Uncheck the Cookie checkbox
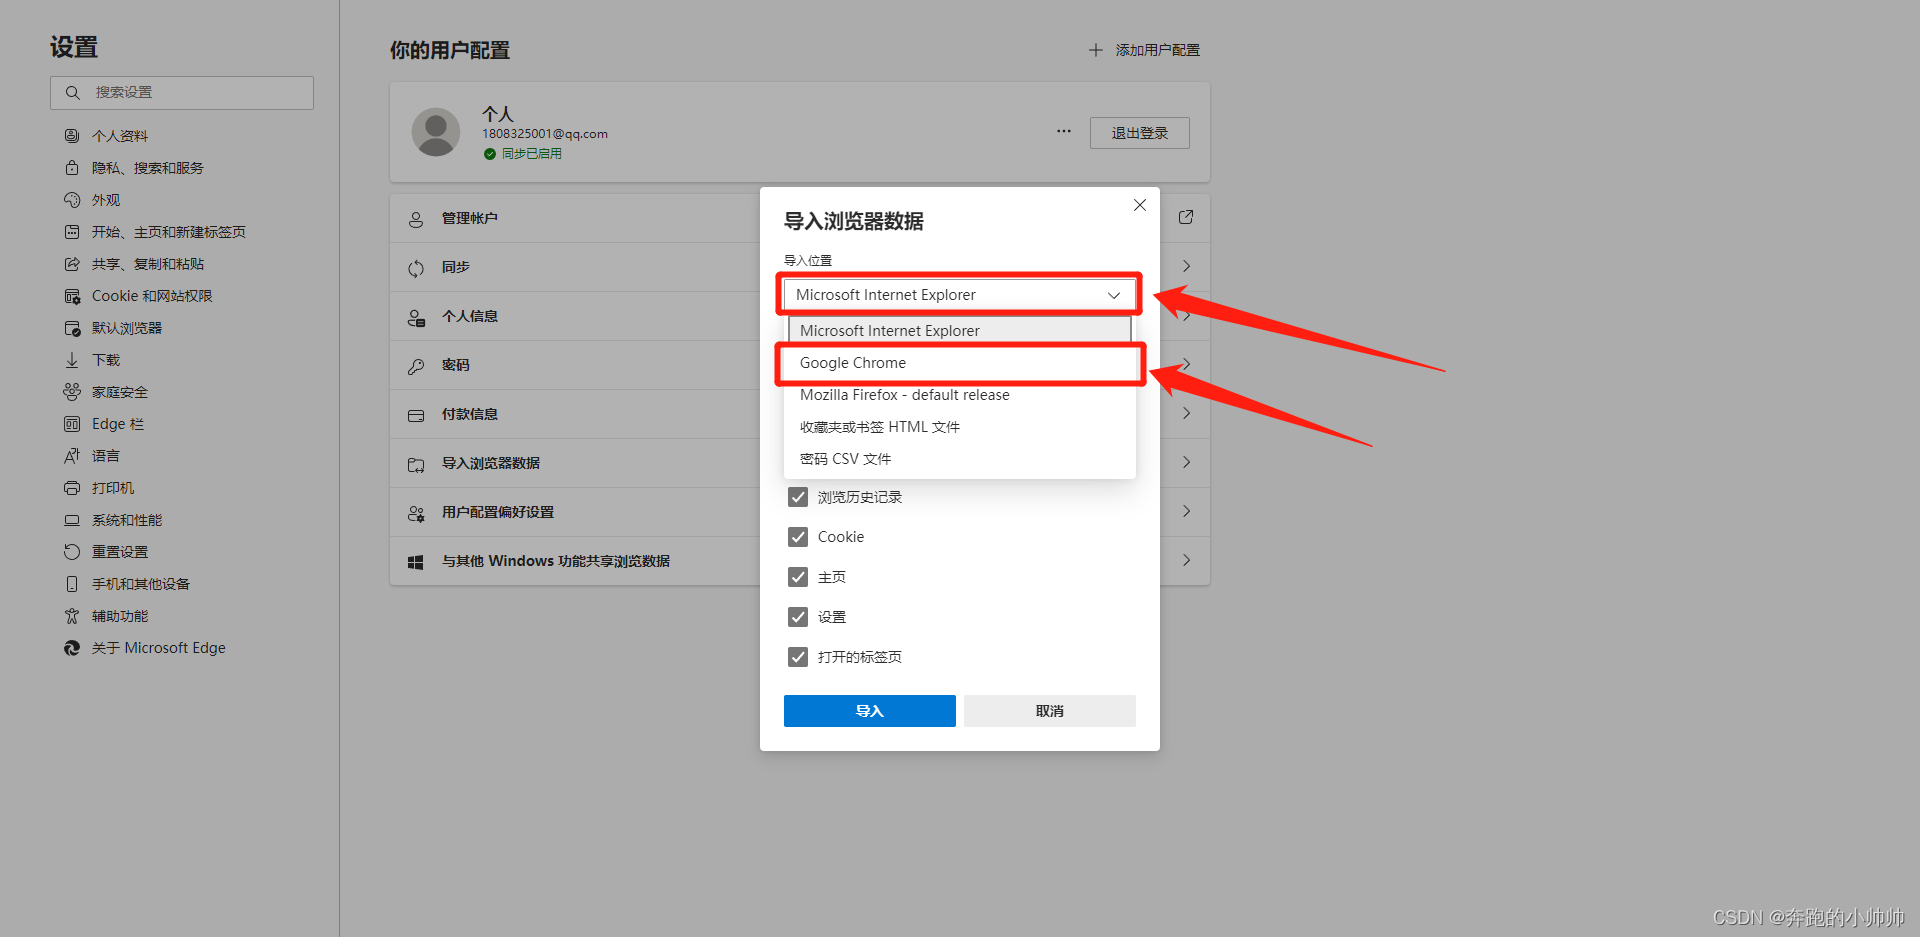The image size is (1920, 937). click(x=798, y=537)
